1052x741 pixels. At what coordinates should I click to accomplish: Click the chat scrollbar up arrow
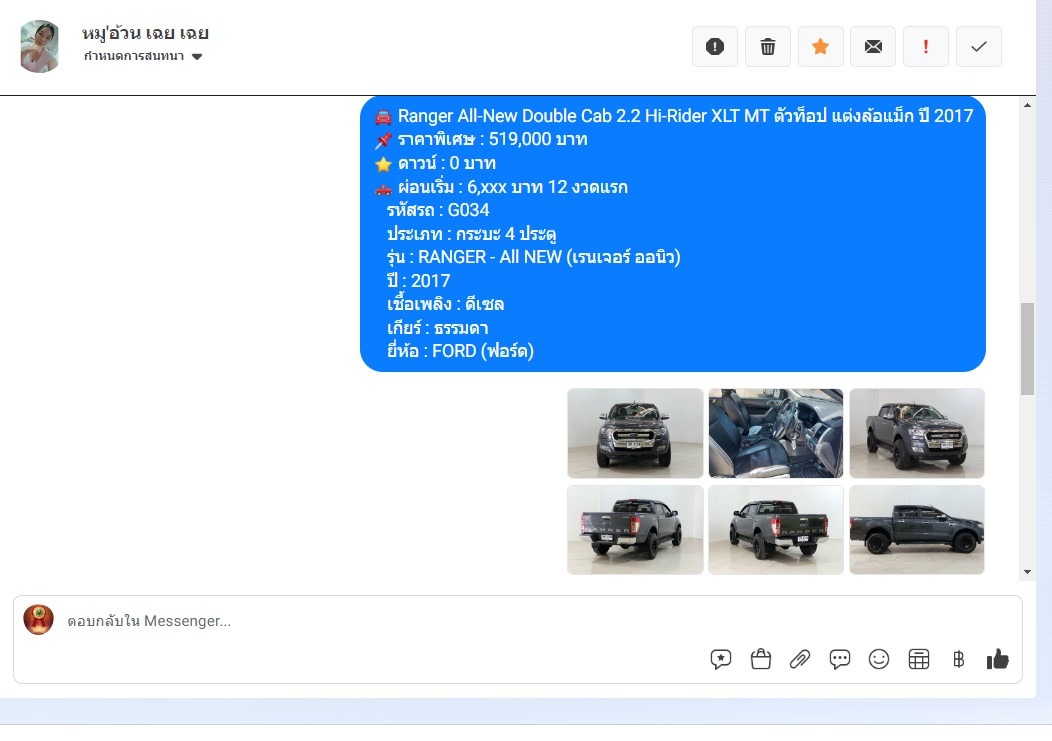point(1027,105)
